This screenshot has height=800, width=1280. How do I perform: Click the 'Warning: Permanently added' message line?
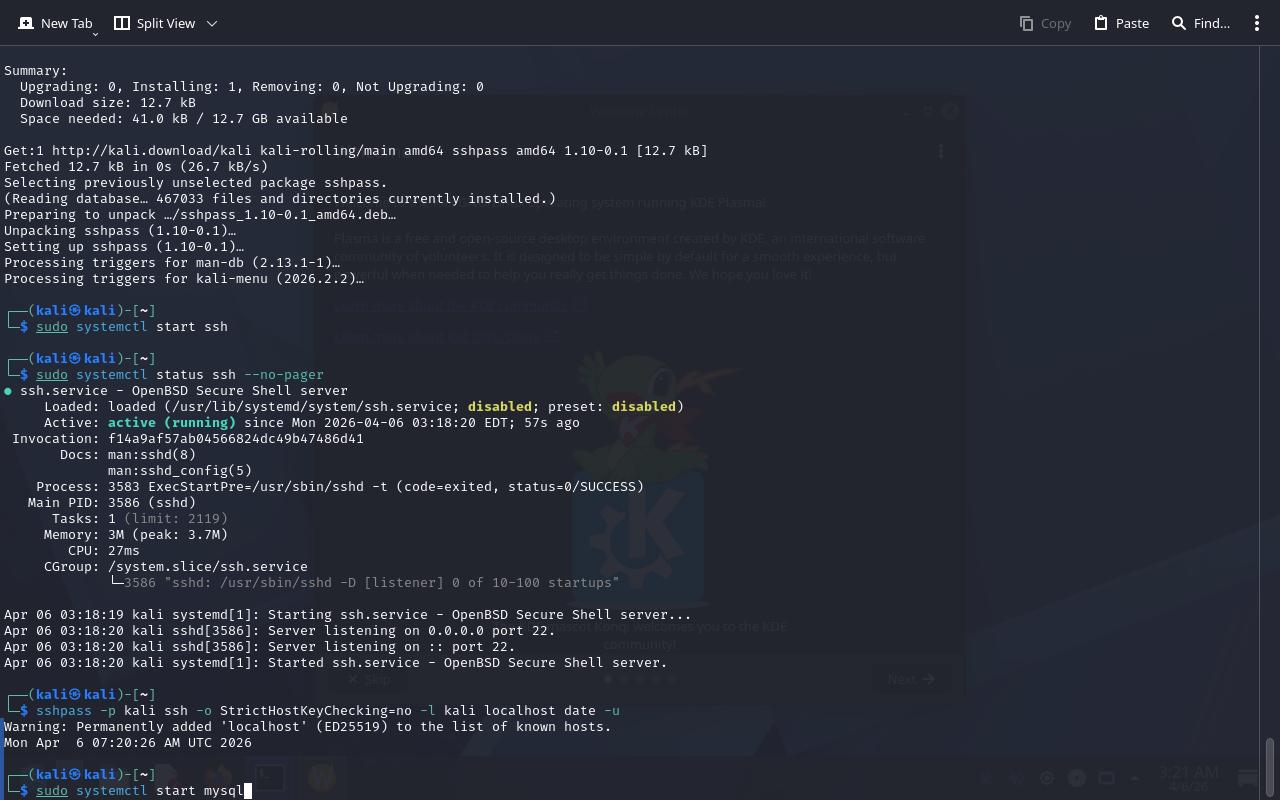pyautogui.click(x=307, y=727)
